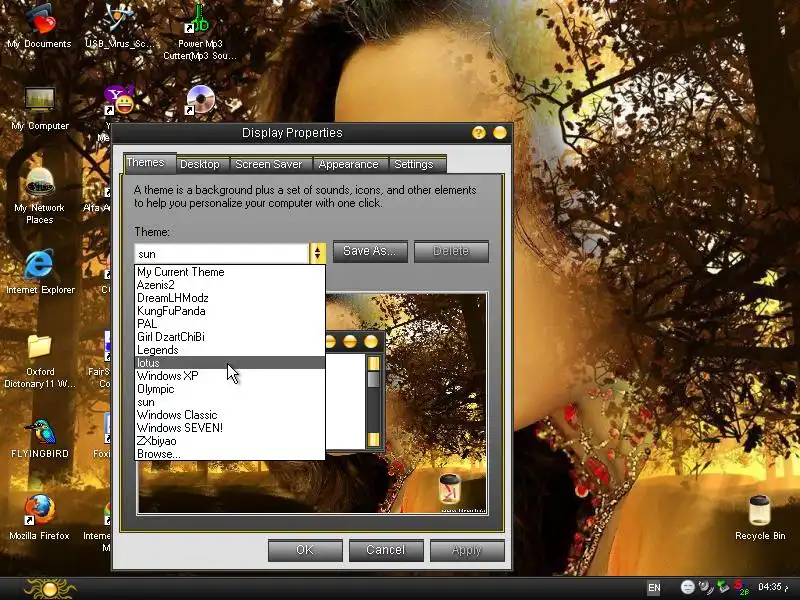Collapse the Theme dropdown using its arrow

pos(317,253)
